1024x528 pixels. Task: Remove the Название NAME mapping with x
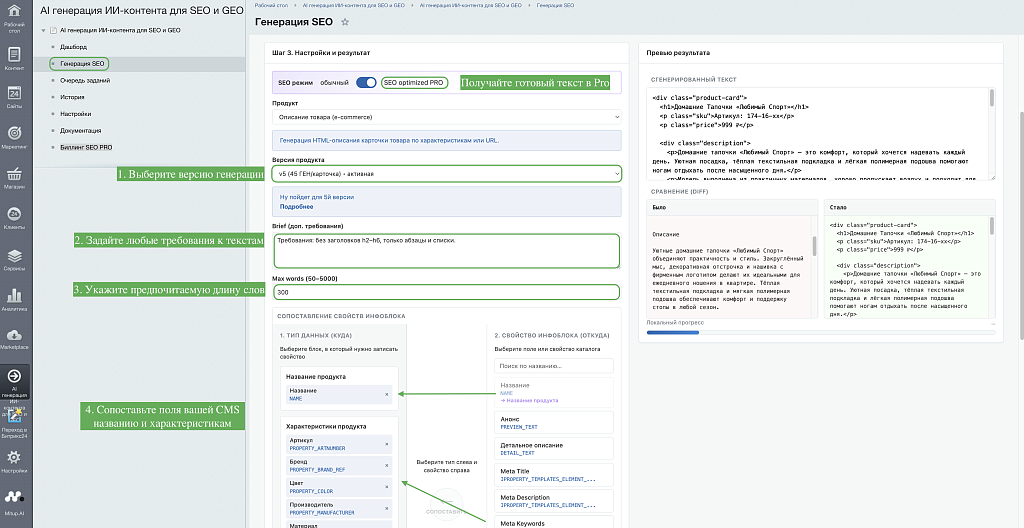pos(386,395)
